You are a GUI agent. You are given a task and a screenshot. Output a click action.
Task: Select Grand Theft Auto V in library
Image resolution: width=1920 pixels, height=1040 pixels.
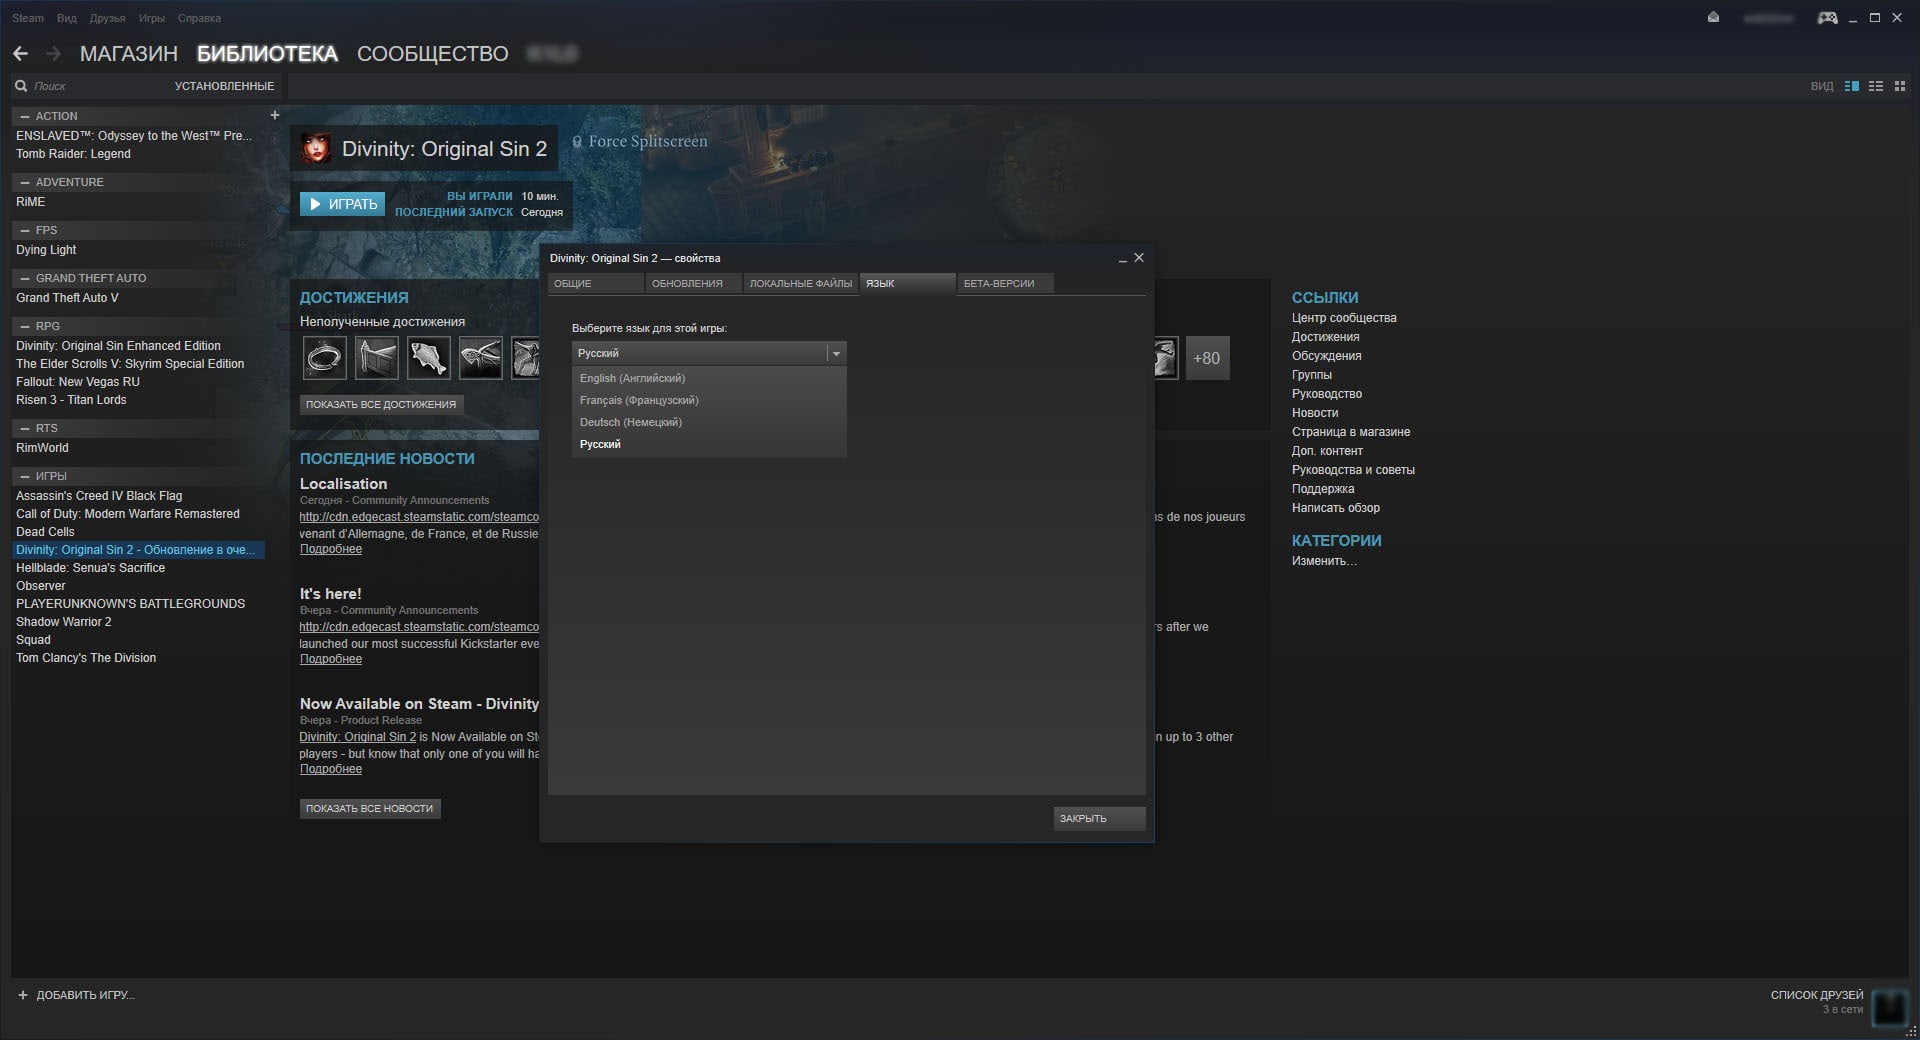pyautogui.click(x=67, y=298)
